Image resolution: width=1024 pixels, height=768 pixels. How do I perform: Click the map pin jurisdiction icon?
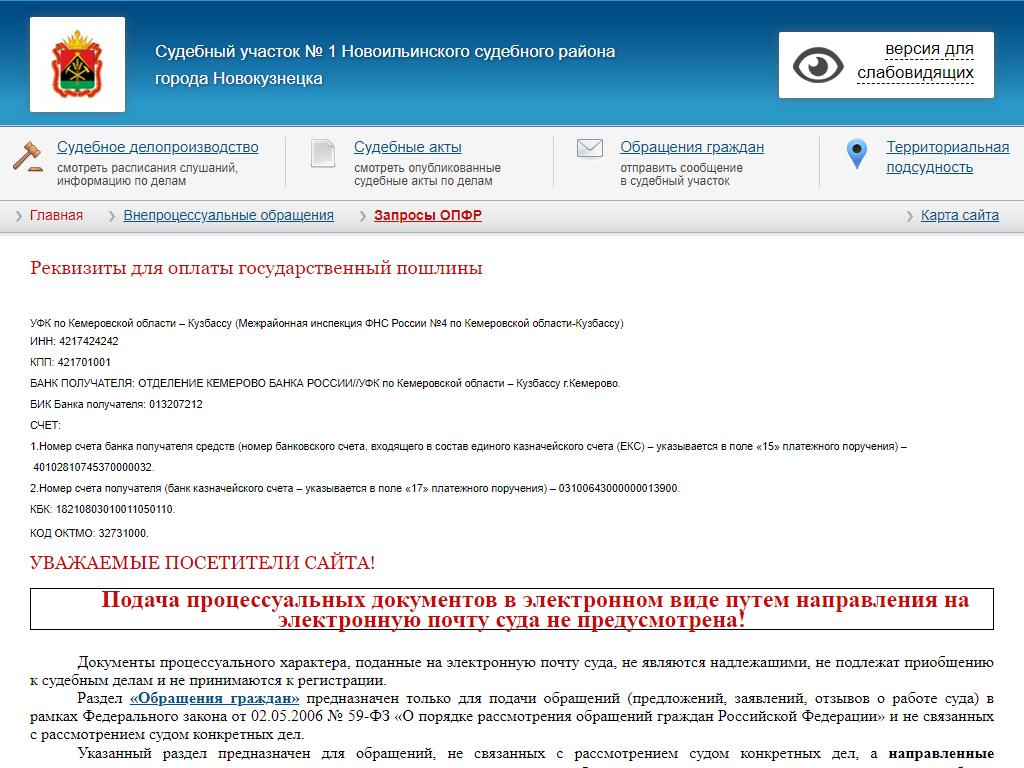[x=856, y=154]
